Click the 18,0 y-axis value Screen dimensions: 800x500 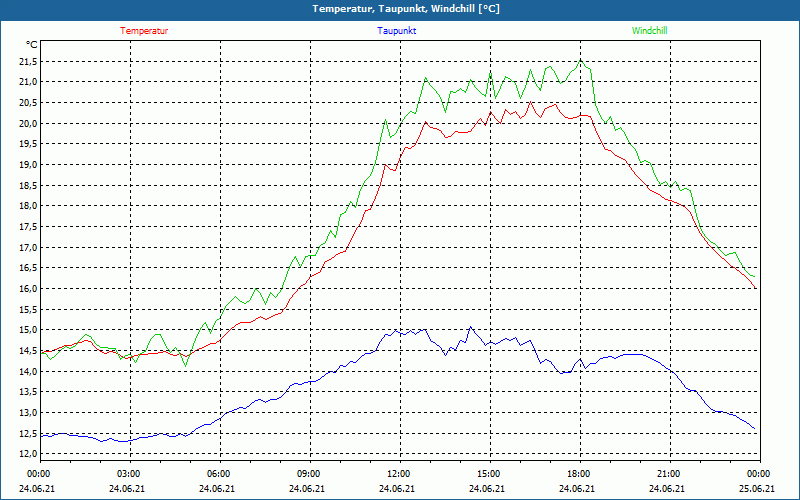pos(29,206)
